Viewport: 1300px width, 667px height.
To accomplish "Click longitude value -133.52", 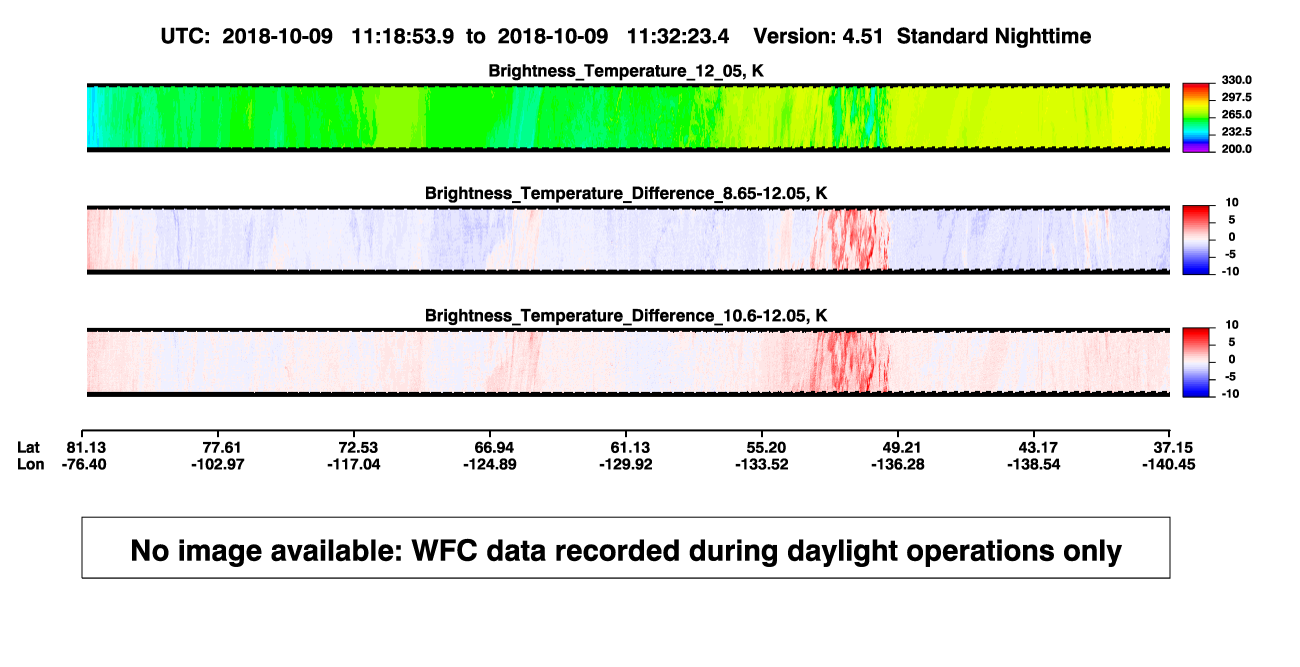I will 764,464.
